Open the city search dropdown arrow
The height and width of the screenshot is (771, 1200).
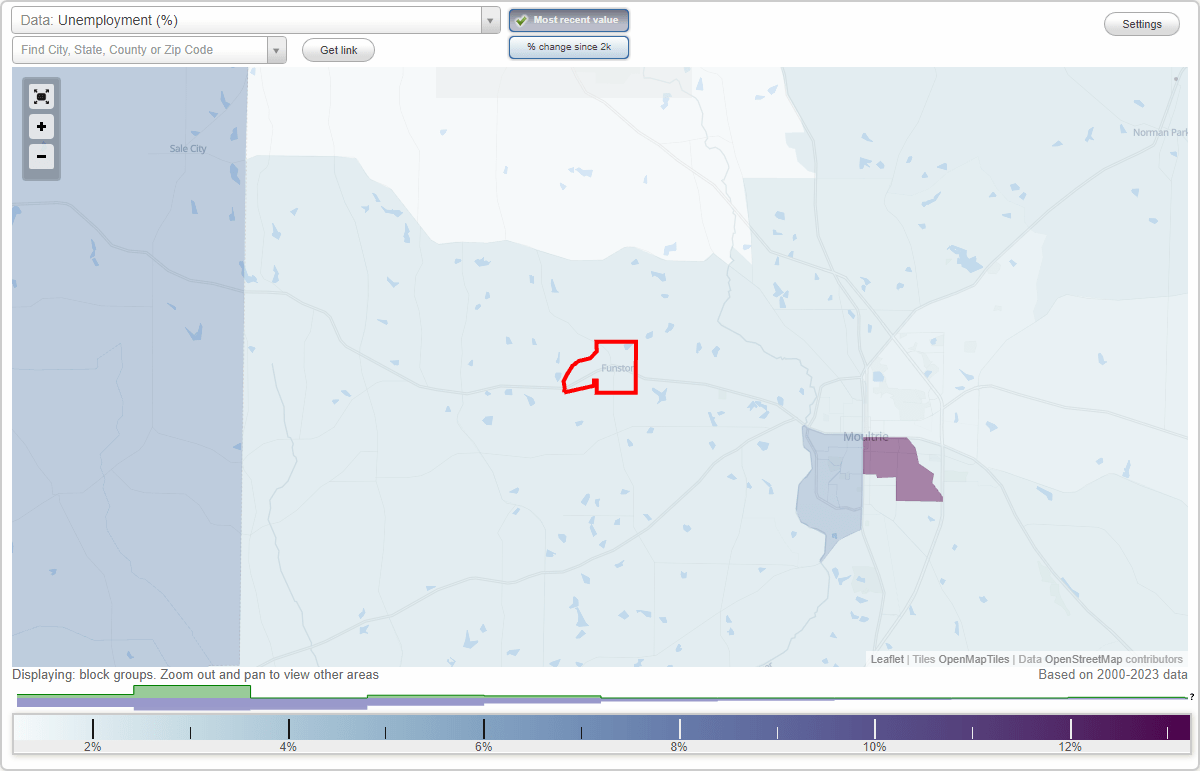point(277,48)
